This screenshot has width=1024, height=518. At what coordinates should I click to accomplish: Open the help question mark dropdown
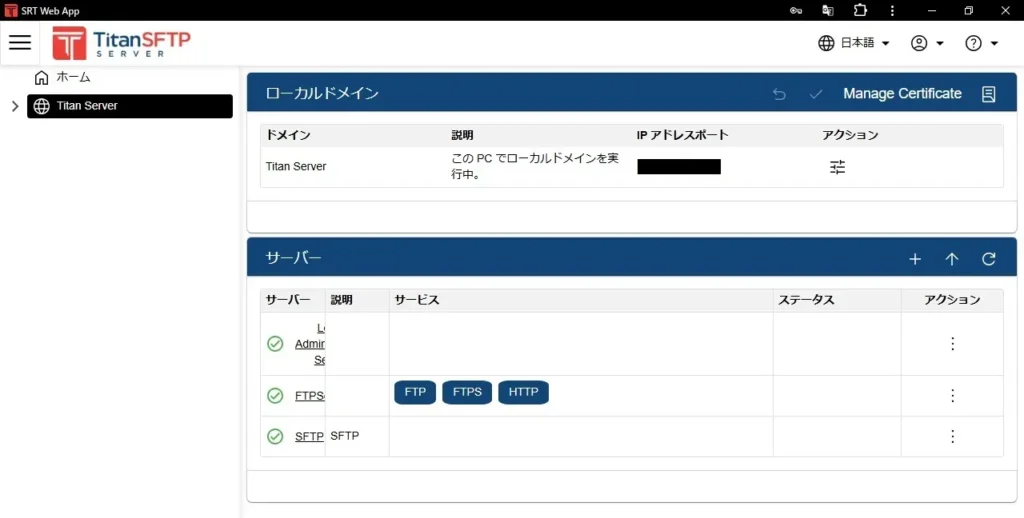981,43
